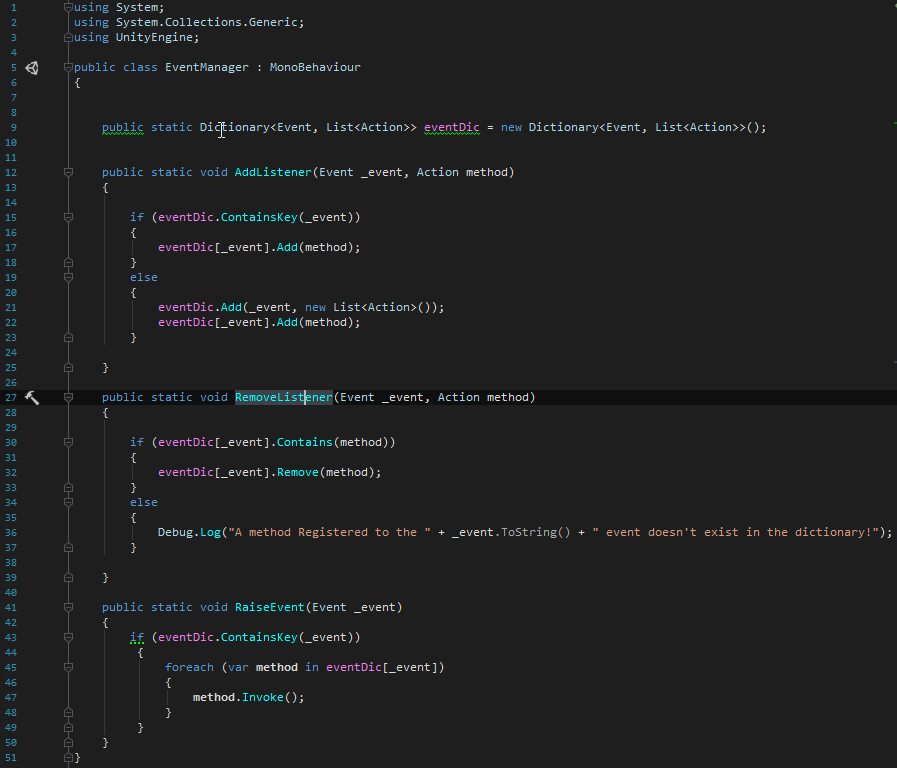Collapse the Contains if block on line 30

point(68,442)
